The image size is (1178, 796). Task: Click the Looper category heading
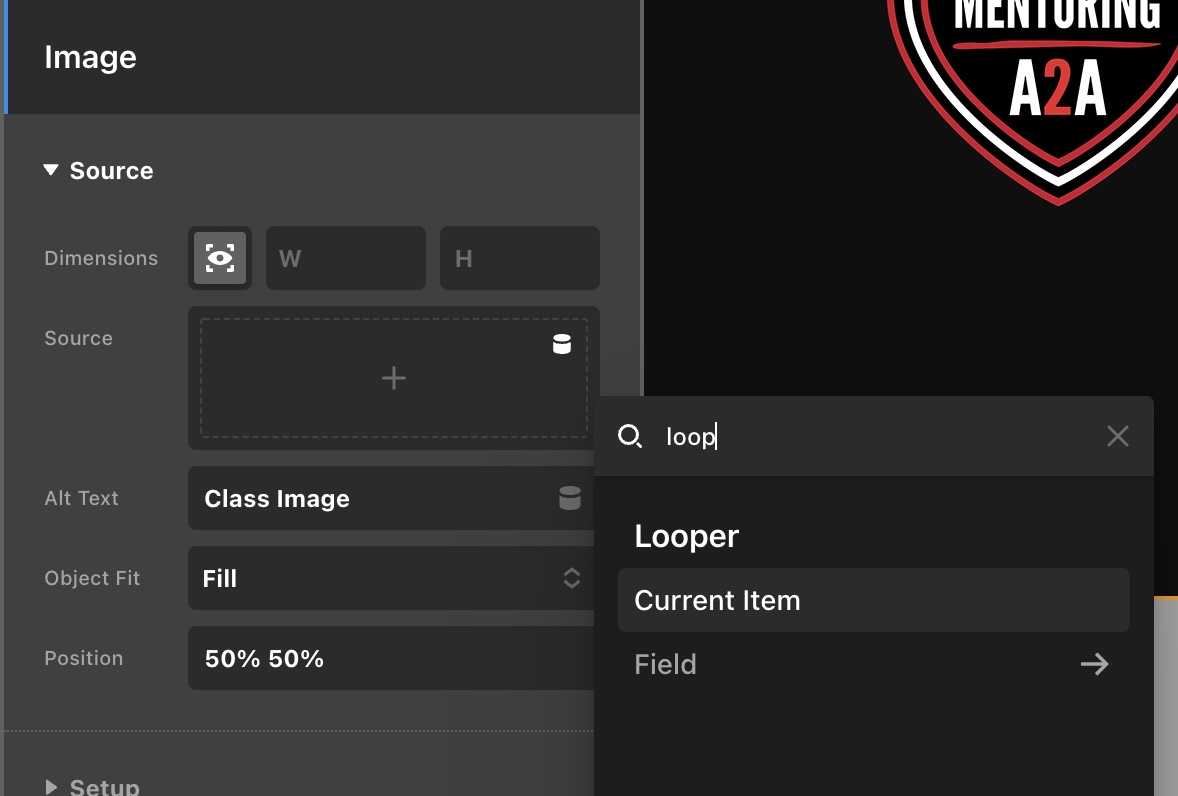point(687,536)
